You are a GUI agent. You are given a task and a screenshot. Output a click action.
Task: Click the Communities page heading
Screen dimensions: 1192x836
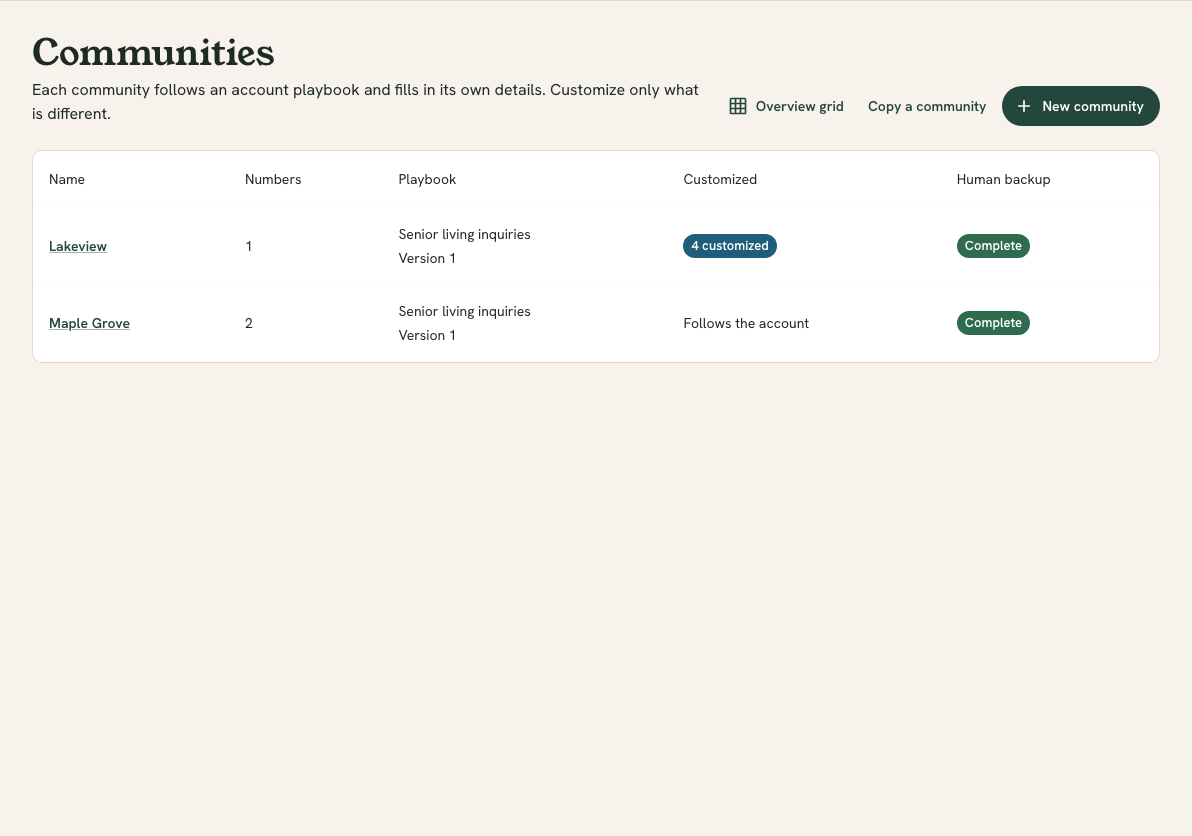[153, 52]
